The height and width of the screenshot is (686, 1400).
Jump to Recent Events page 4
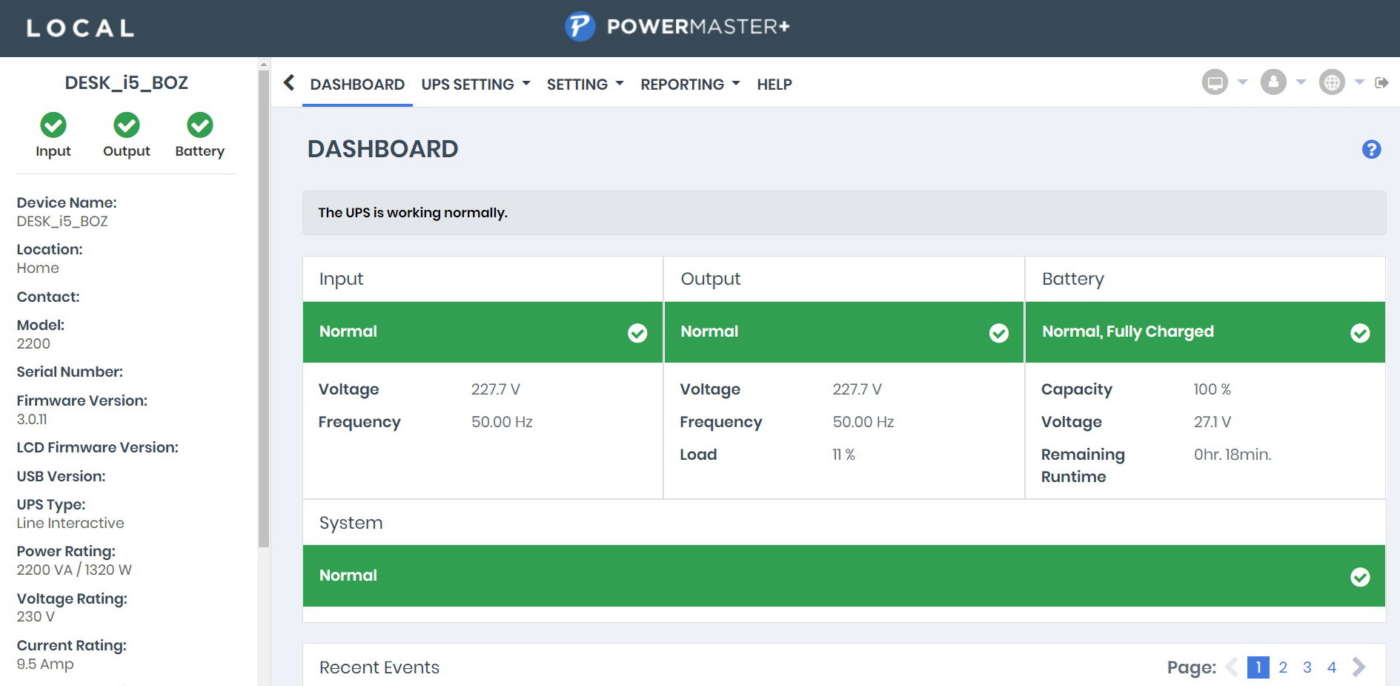point(1332,667)
